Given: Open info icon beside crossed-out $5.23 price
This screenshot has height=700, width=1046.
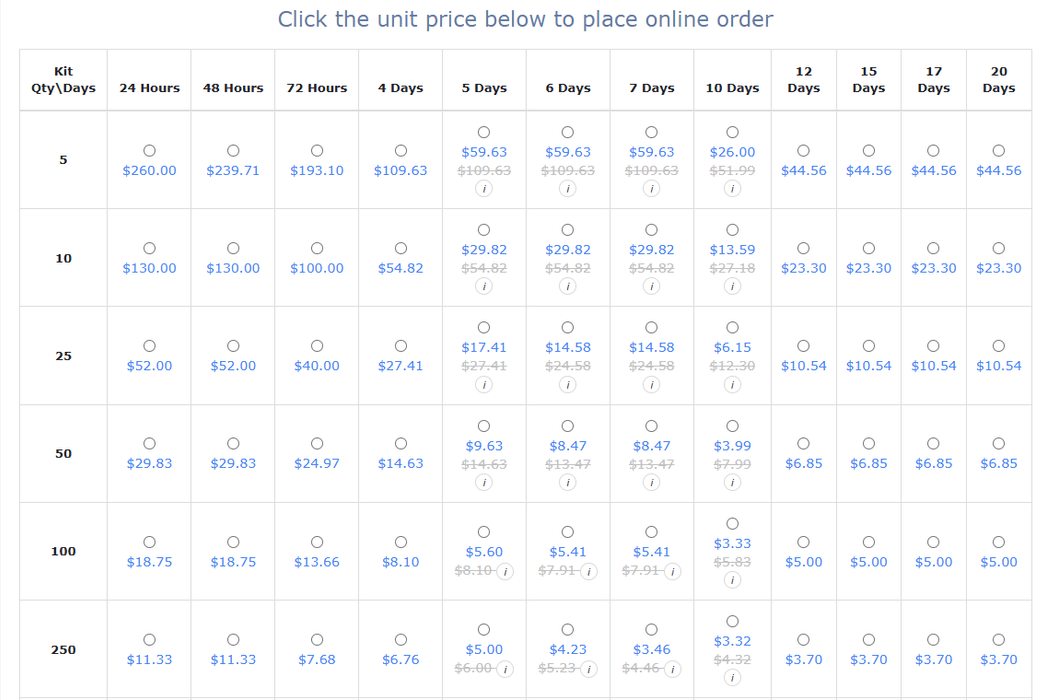Looking at the screenshot, I should pos(588,669).
